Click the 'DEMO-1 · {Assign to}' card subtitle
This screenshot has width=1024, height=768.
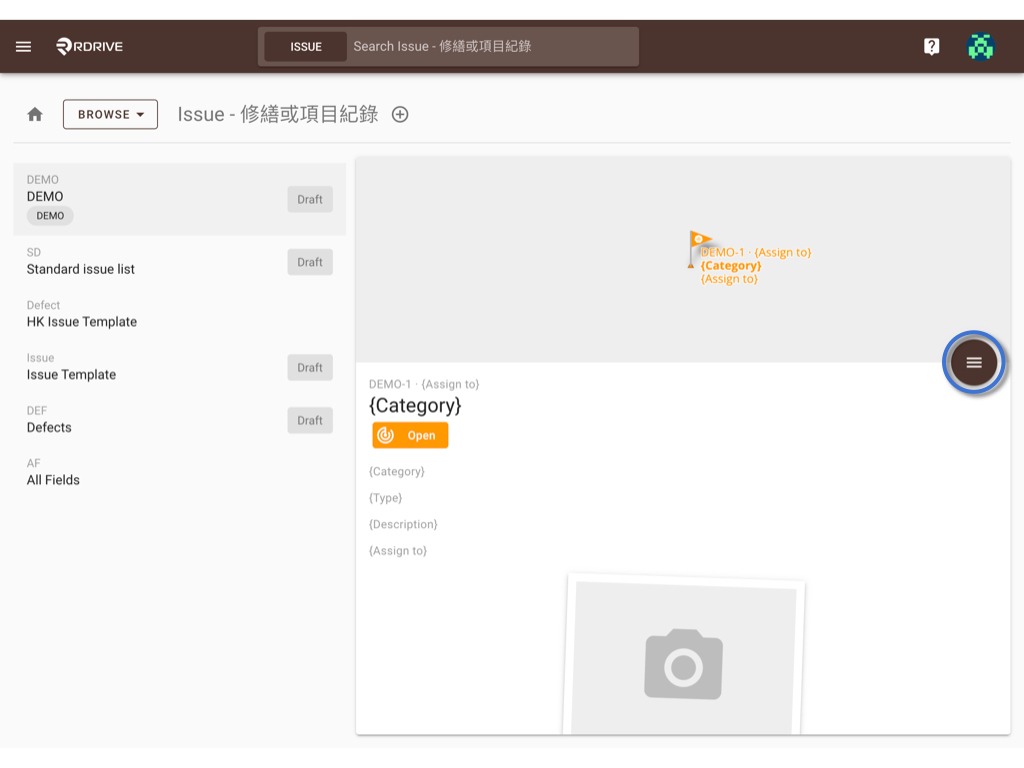424,384
